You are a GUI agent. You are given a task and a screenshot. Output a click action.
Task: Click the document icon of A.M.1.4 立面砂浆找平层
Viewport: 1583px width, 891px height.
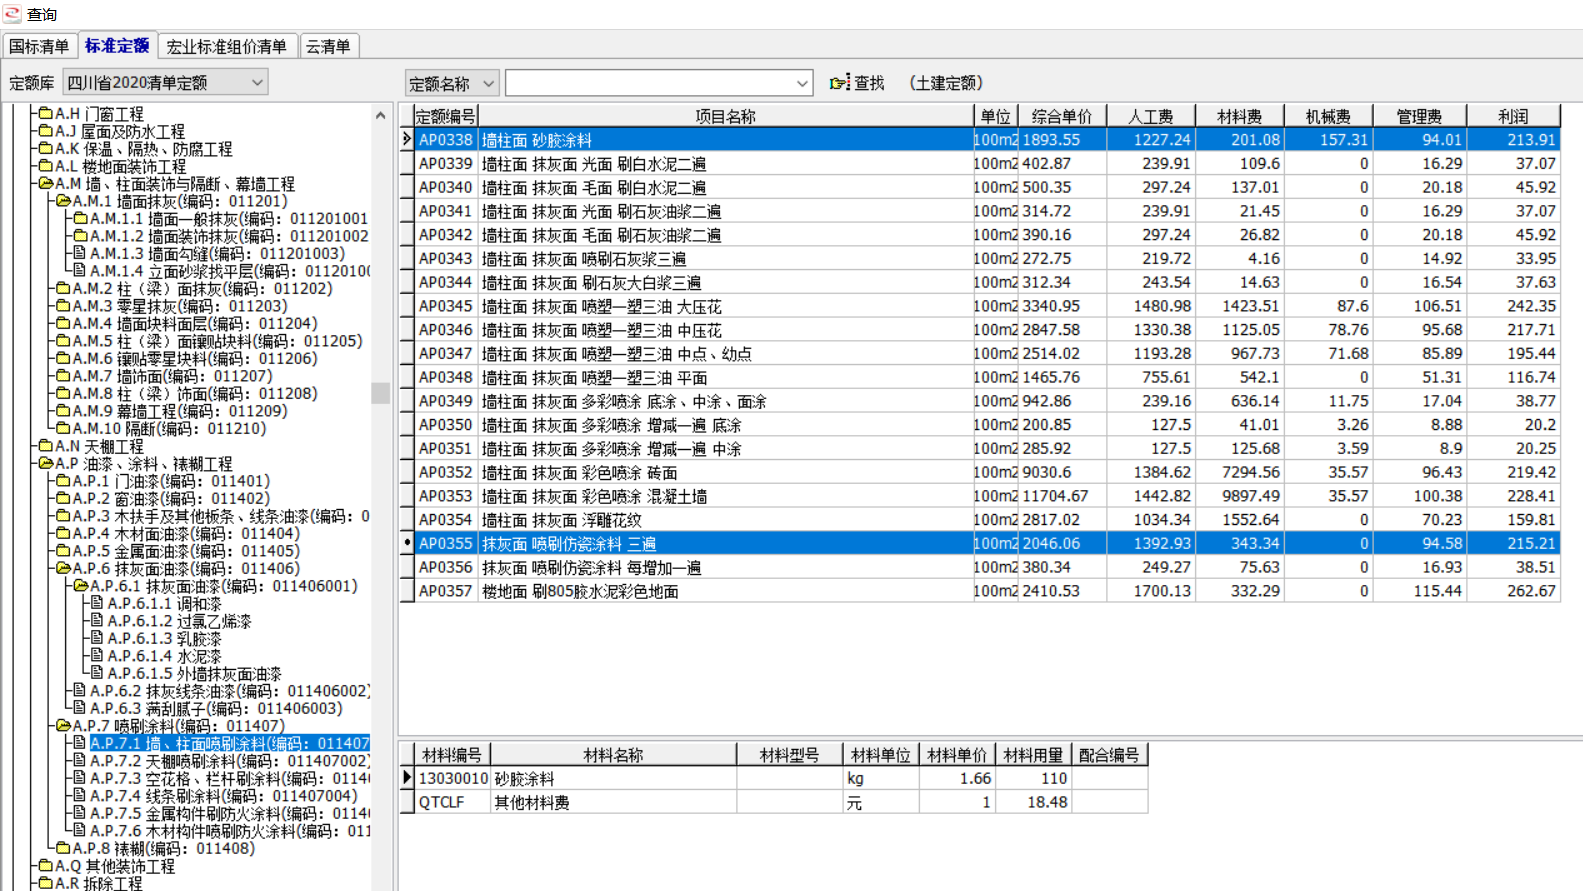click(80, 270)
